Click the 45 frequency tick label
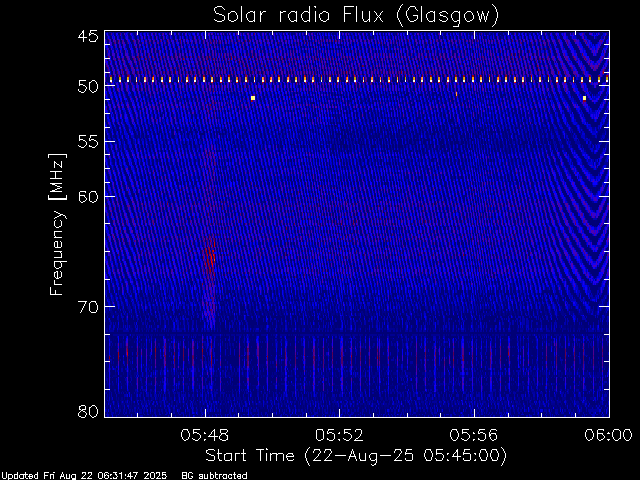This screenshot has width=640, height=480. 88,36
